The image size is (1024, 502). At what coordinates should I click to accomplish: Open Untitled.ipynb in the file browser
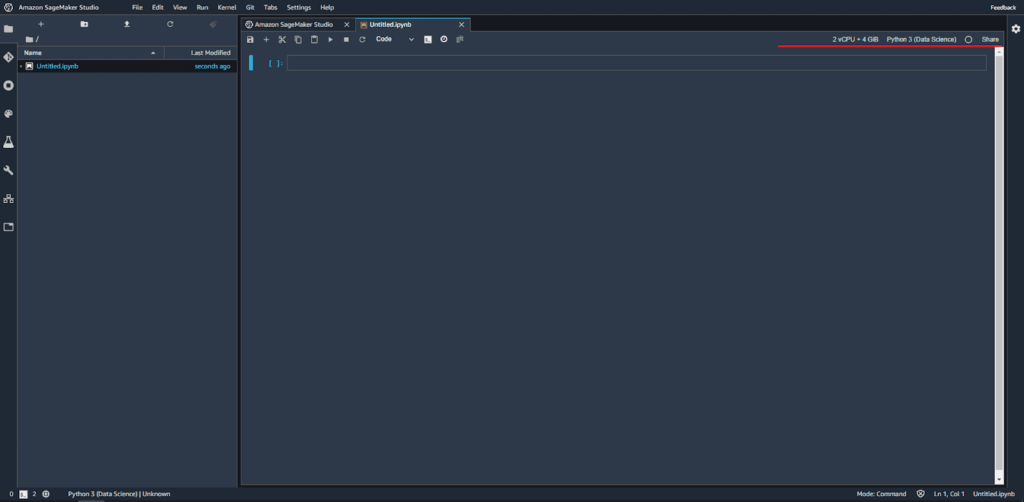point(57,67)
